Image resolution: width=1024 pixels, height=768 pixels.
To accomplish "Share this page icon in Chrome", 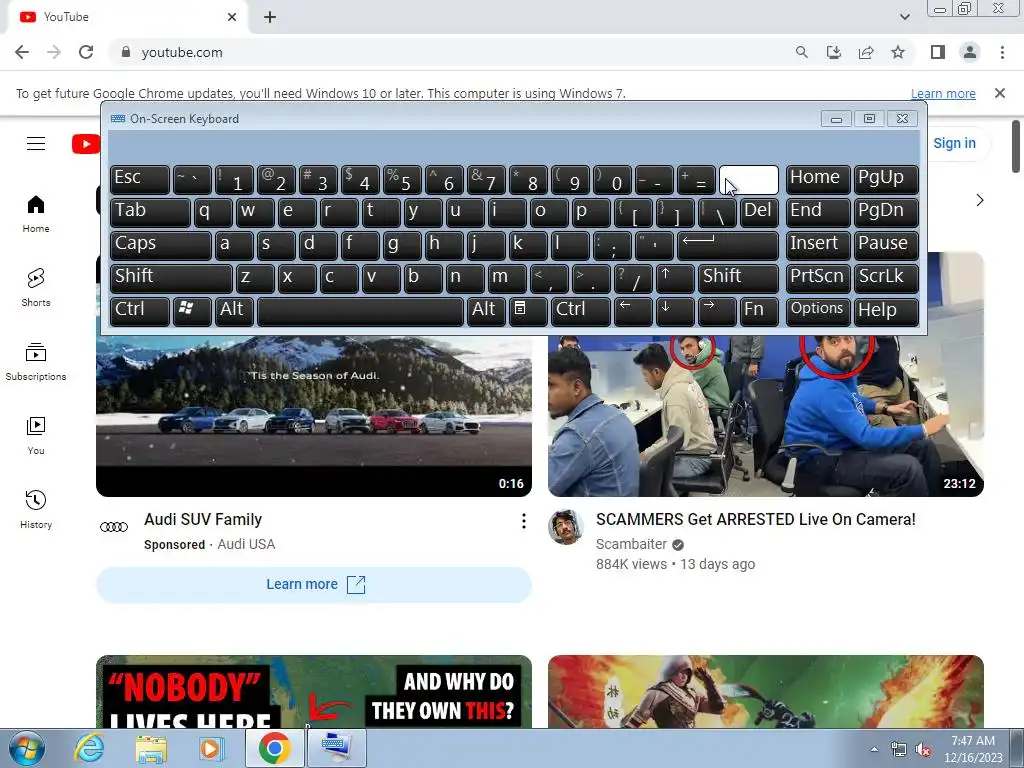I will pyautogui.click(x=866, y=52).
